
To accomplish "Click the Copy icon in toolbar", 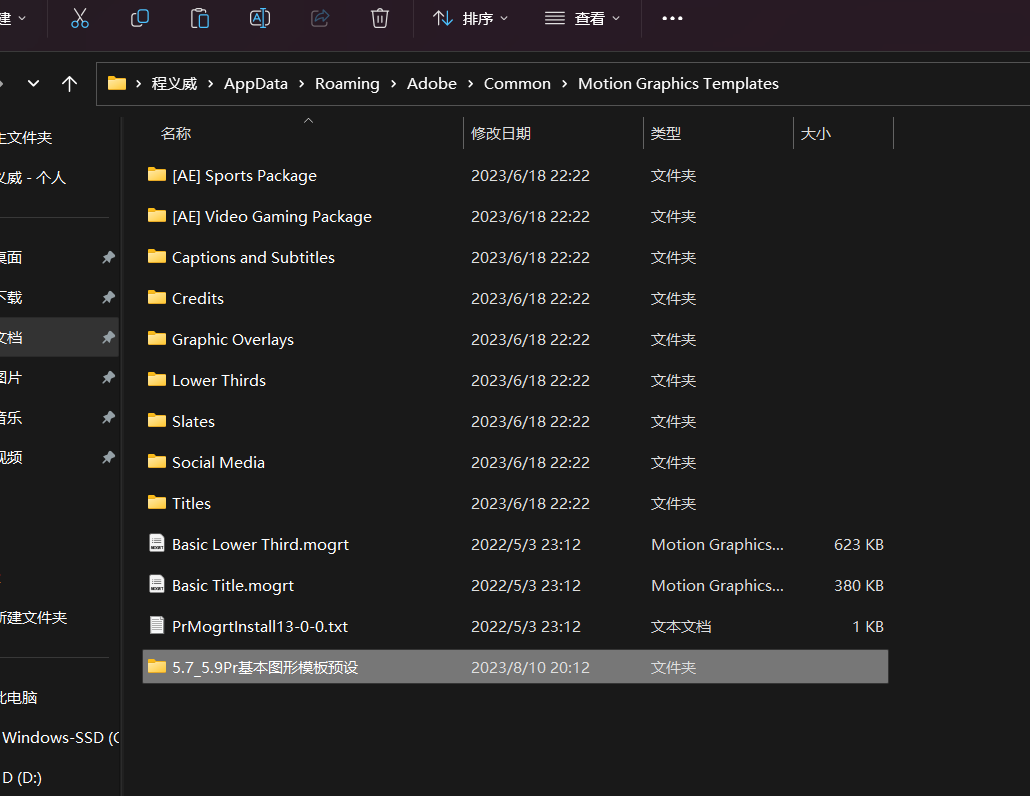I will [x=140, y=18].
